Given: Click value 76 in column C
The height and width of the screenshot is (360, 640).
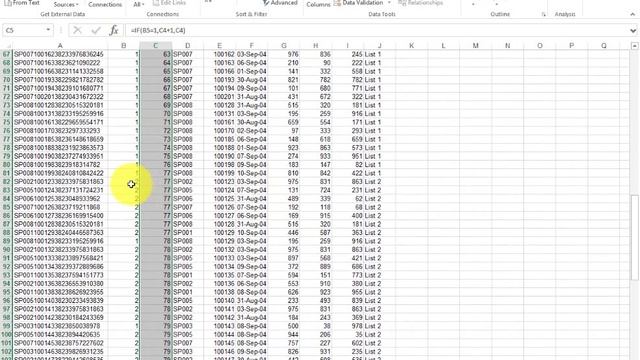Looking at the screenshot, I should 156,164.
